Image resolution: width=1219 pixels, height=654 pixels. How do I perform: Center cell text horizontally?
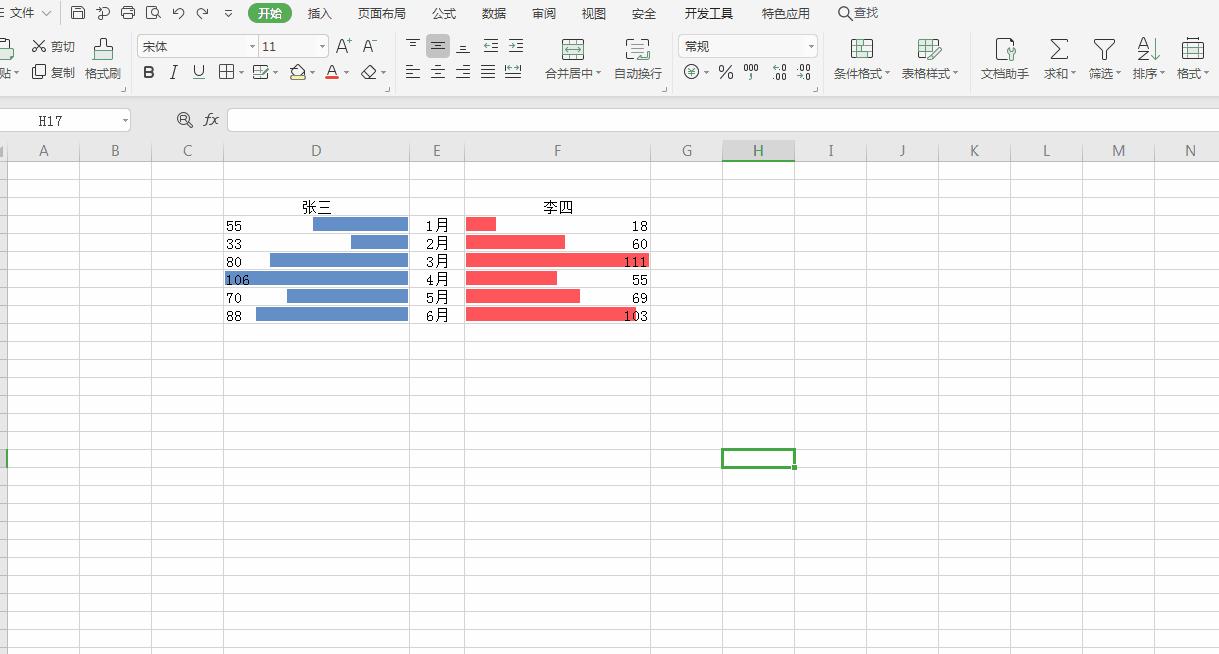[x=438, y=72]
